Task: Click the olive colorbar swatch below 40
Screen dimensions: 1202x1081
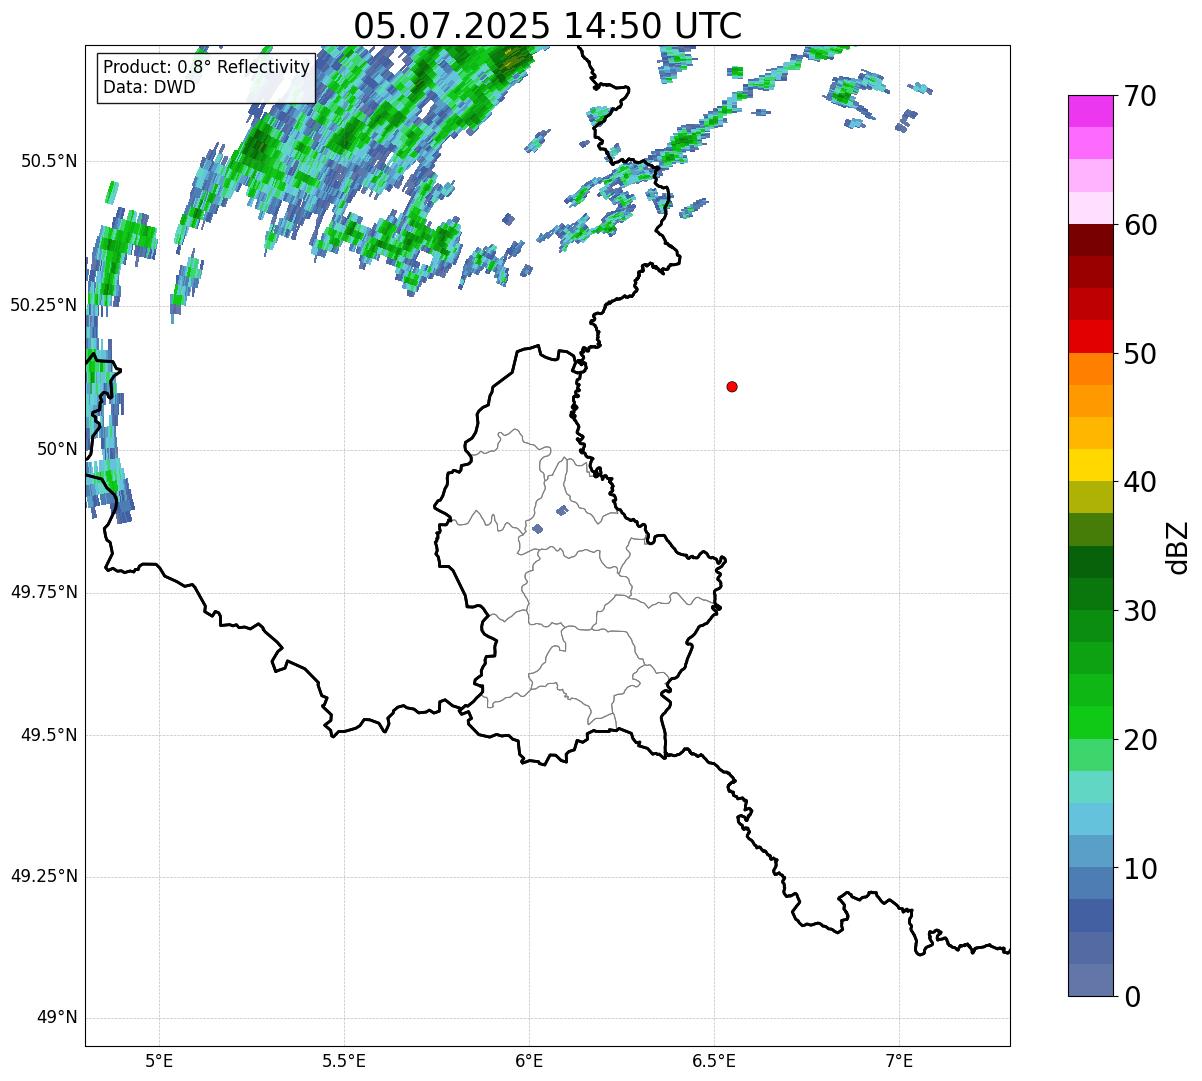Action: click(1091, 498)
